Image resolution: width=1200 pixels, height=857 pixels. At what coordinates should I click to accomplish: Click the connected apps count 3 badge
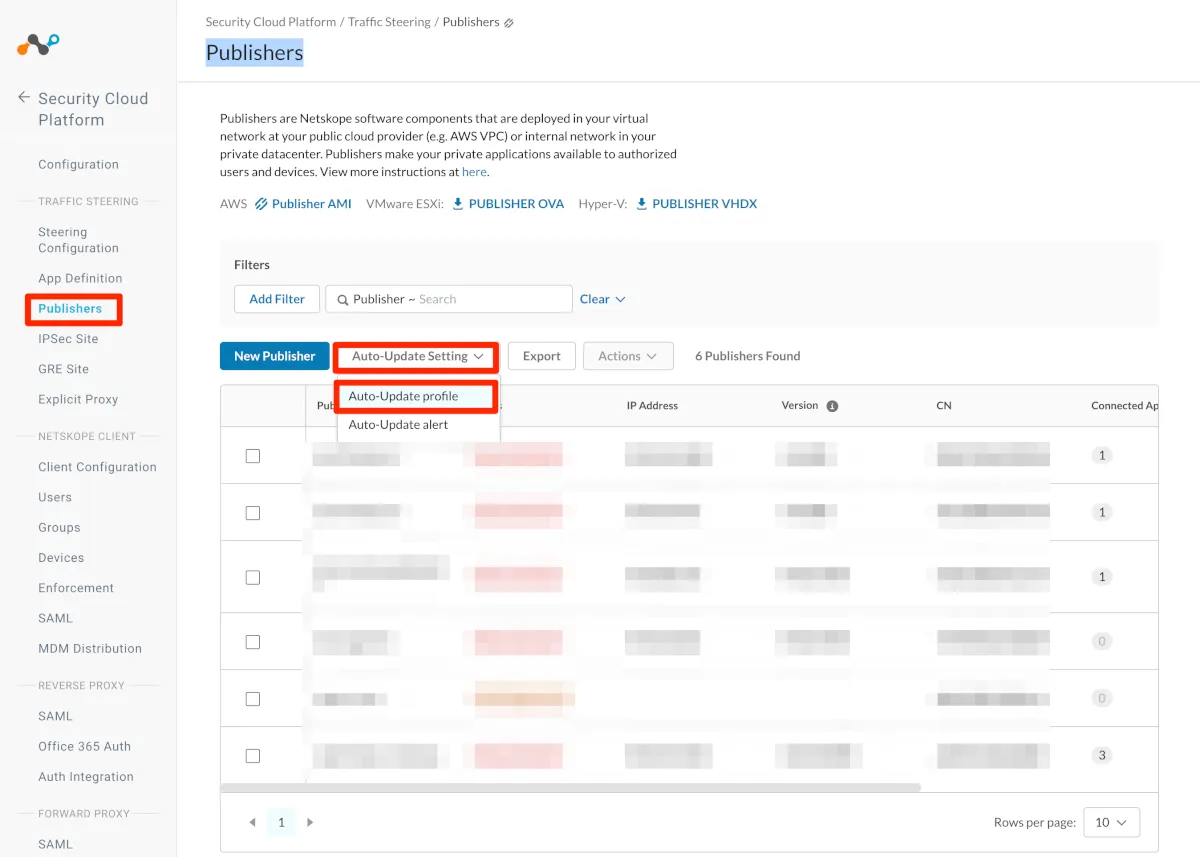coord(1102,755)
